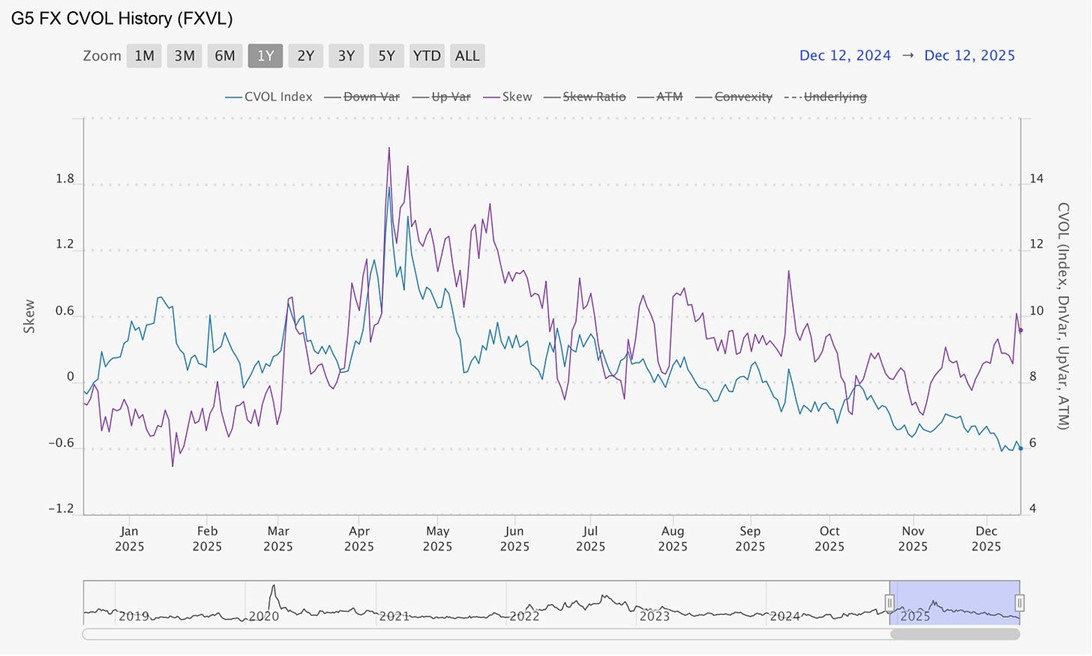Click the active 1Y zoom button

265,56
